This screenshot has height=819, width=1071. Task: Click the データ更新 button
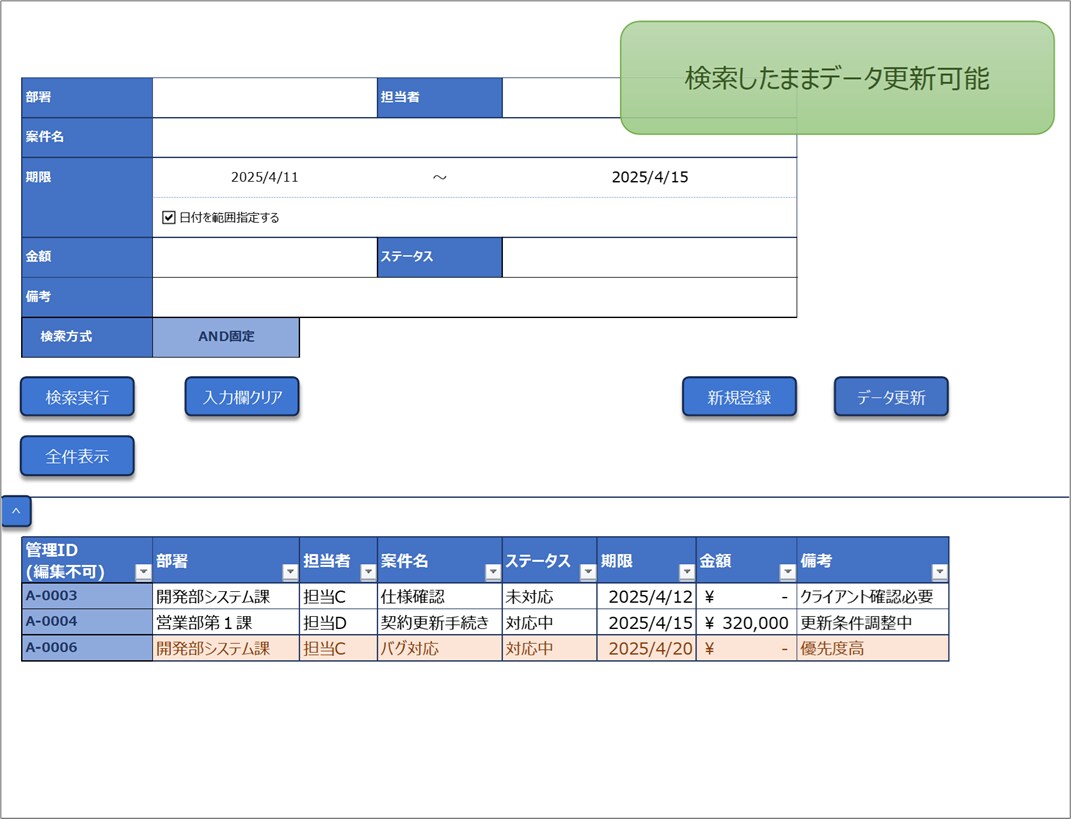click(x=891, y=397)
